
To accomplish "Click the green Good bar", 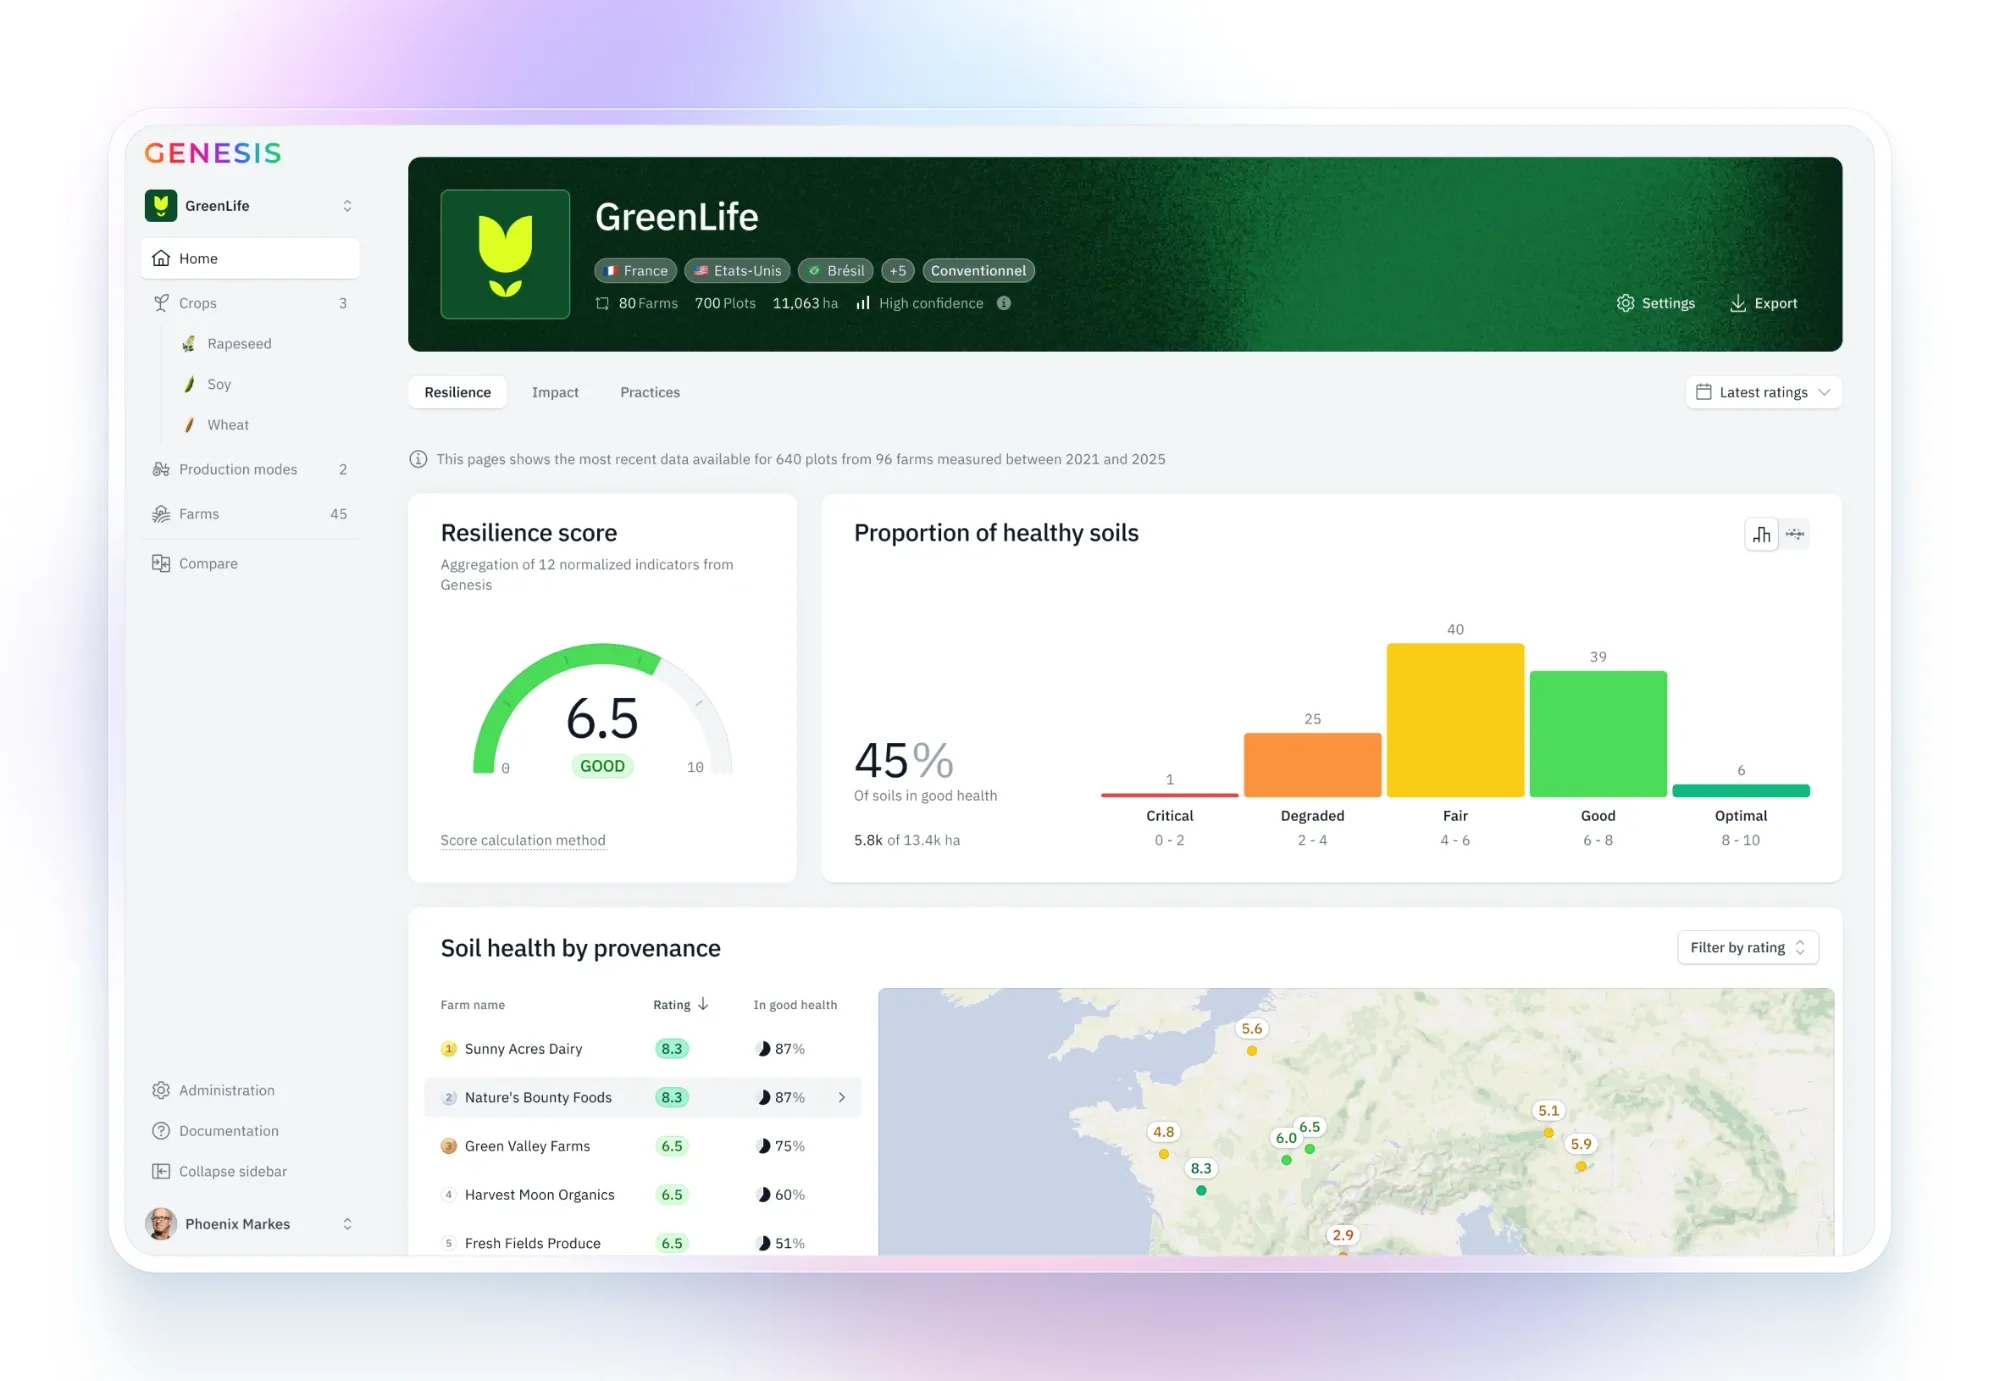I will pyautogui.click(x=1599, y=735).
